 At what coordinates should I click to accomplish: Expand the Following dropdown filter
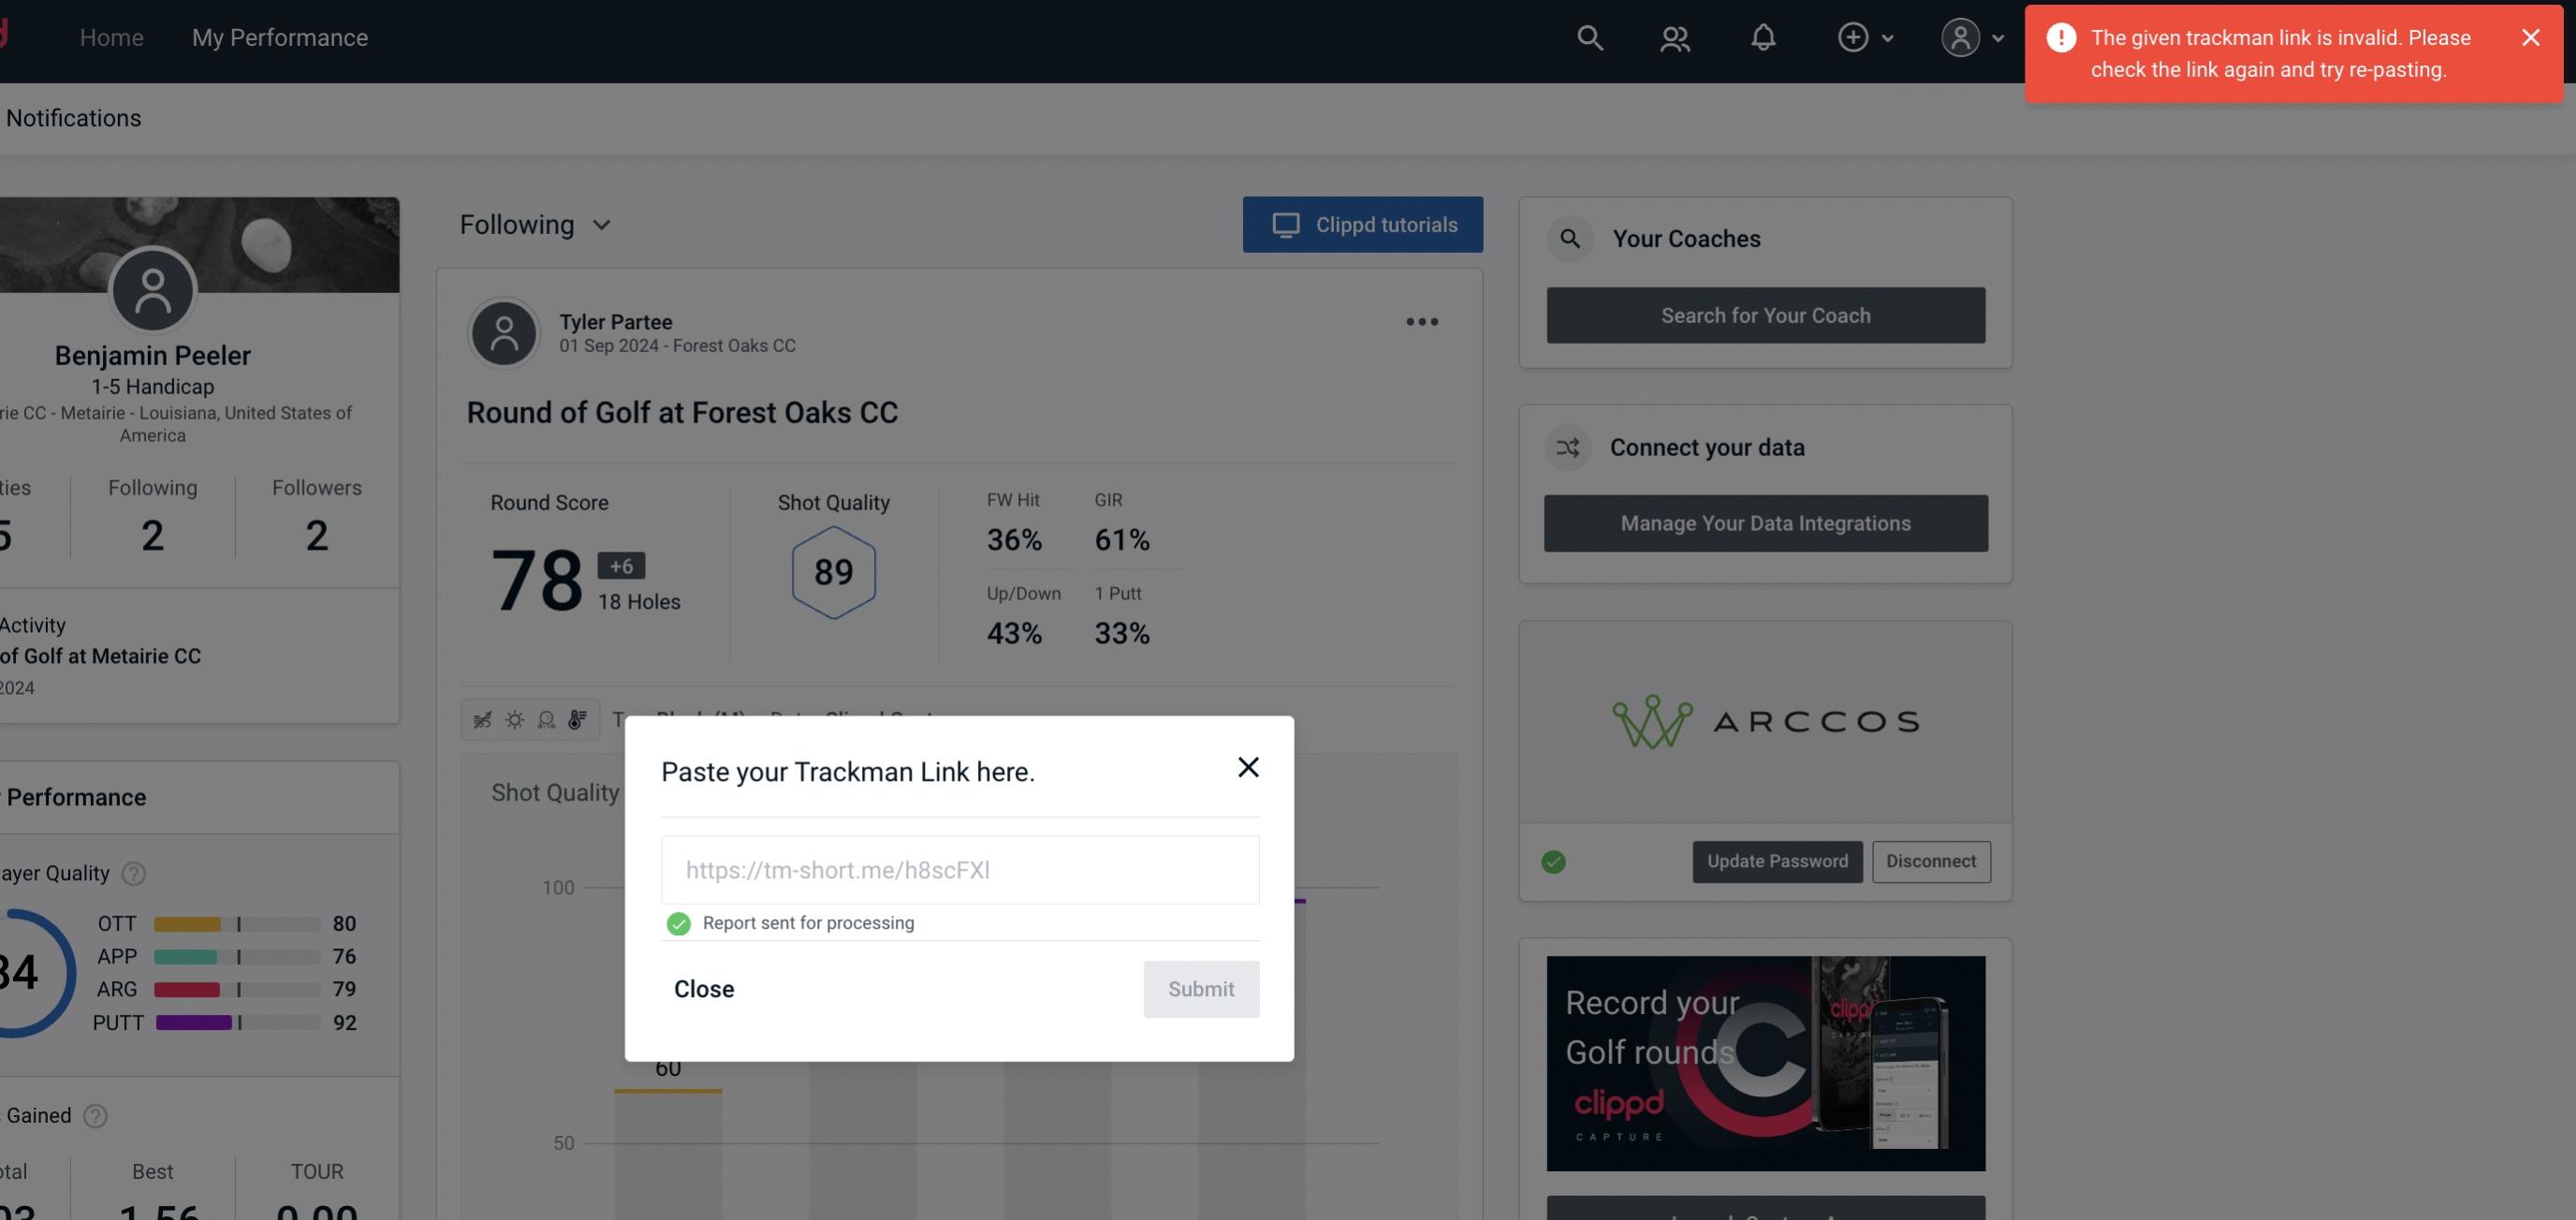pos(535,224)
